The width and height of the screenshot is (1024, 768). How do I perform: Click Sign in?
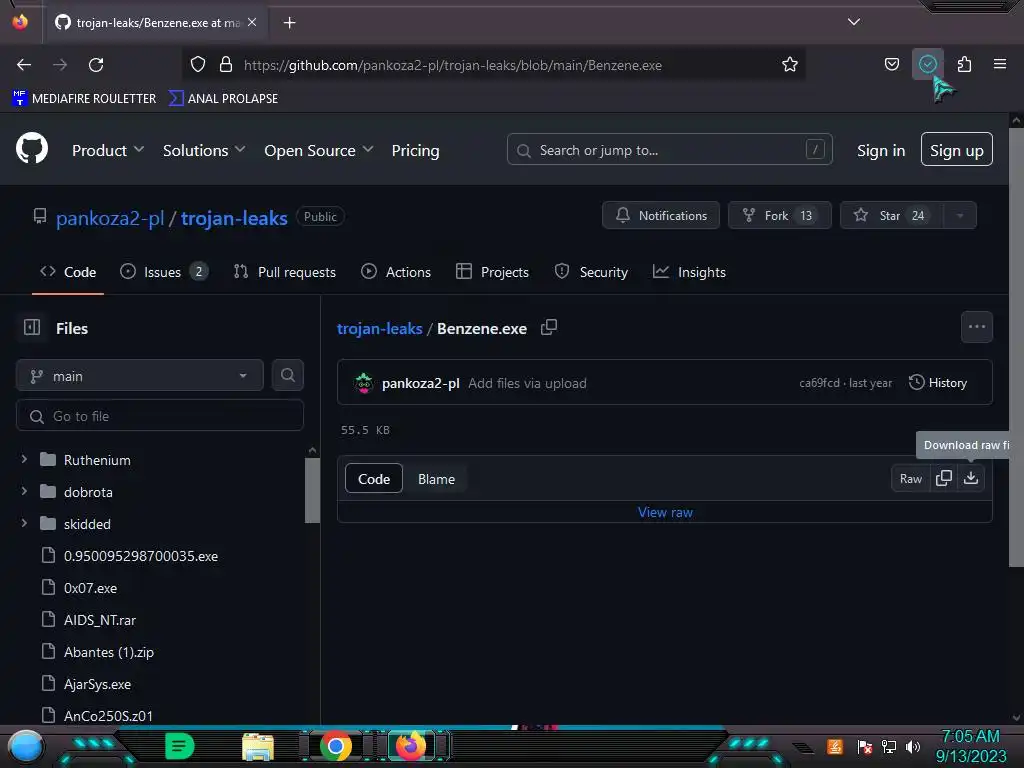(880, 150)
